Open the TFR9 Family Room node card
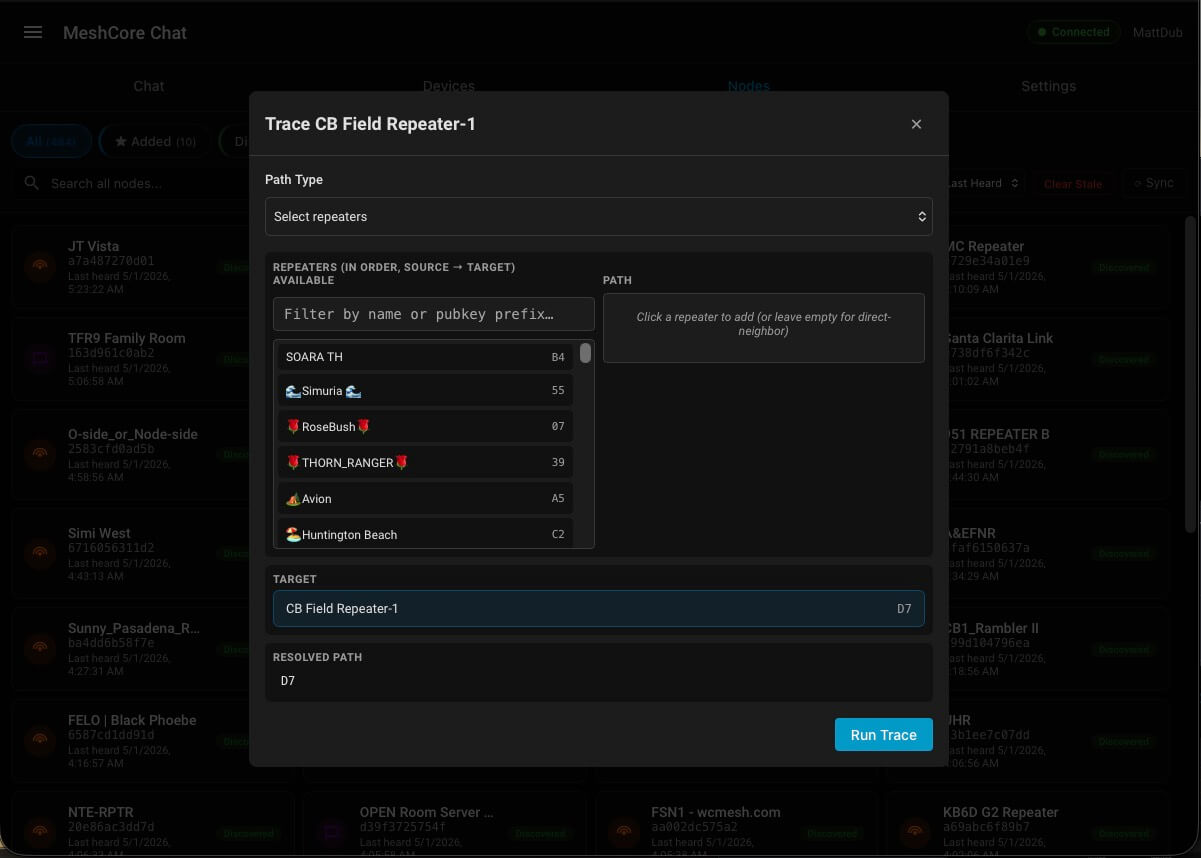The height and width of the screenshot is (858, 1201). click(132, 359)
